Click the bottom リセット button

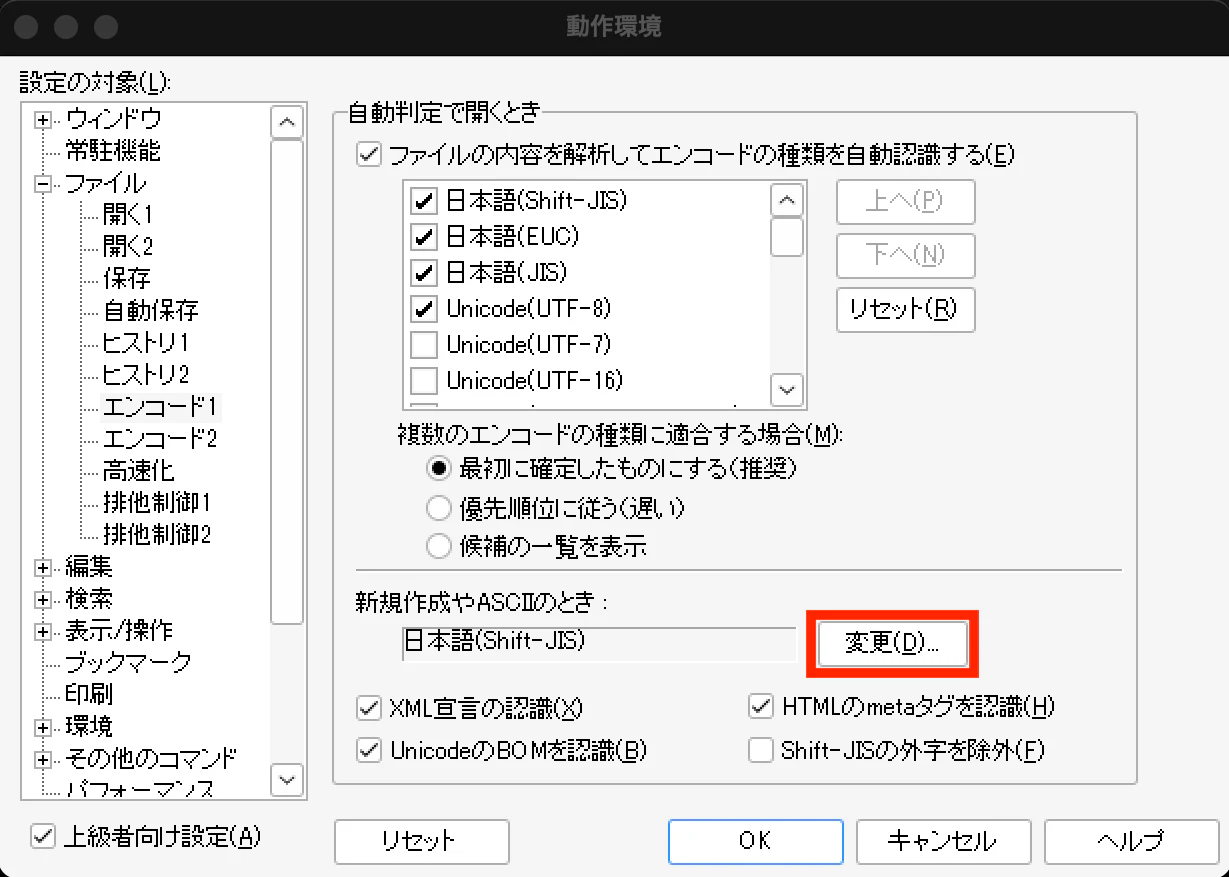click(421, 841)
